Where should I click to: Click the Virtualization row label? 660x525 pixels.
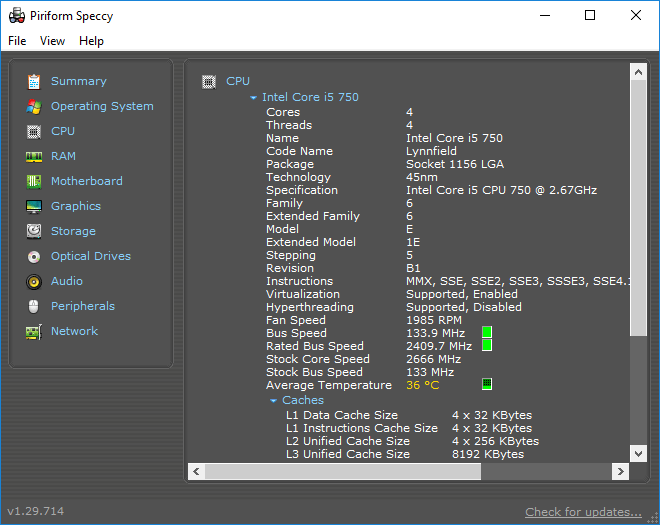303,294
